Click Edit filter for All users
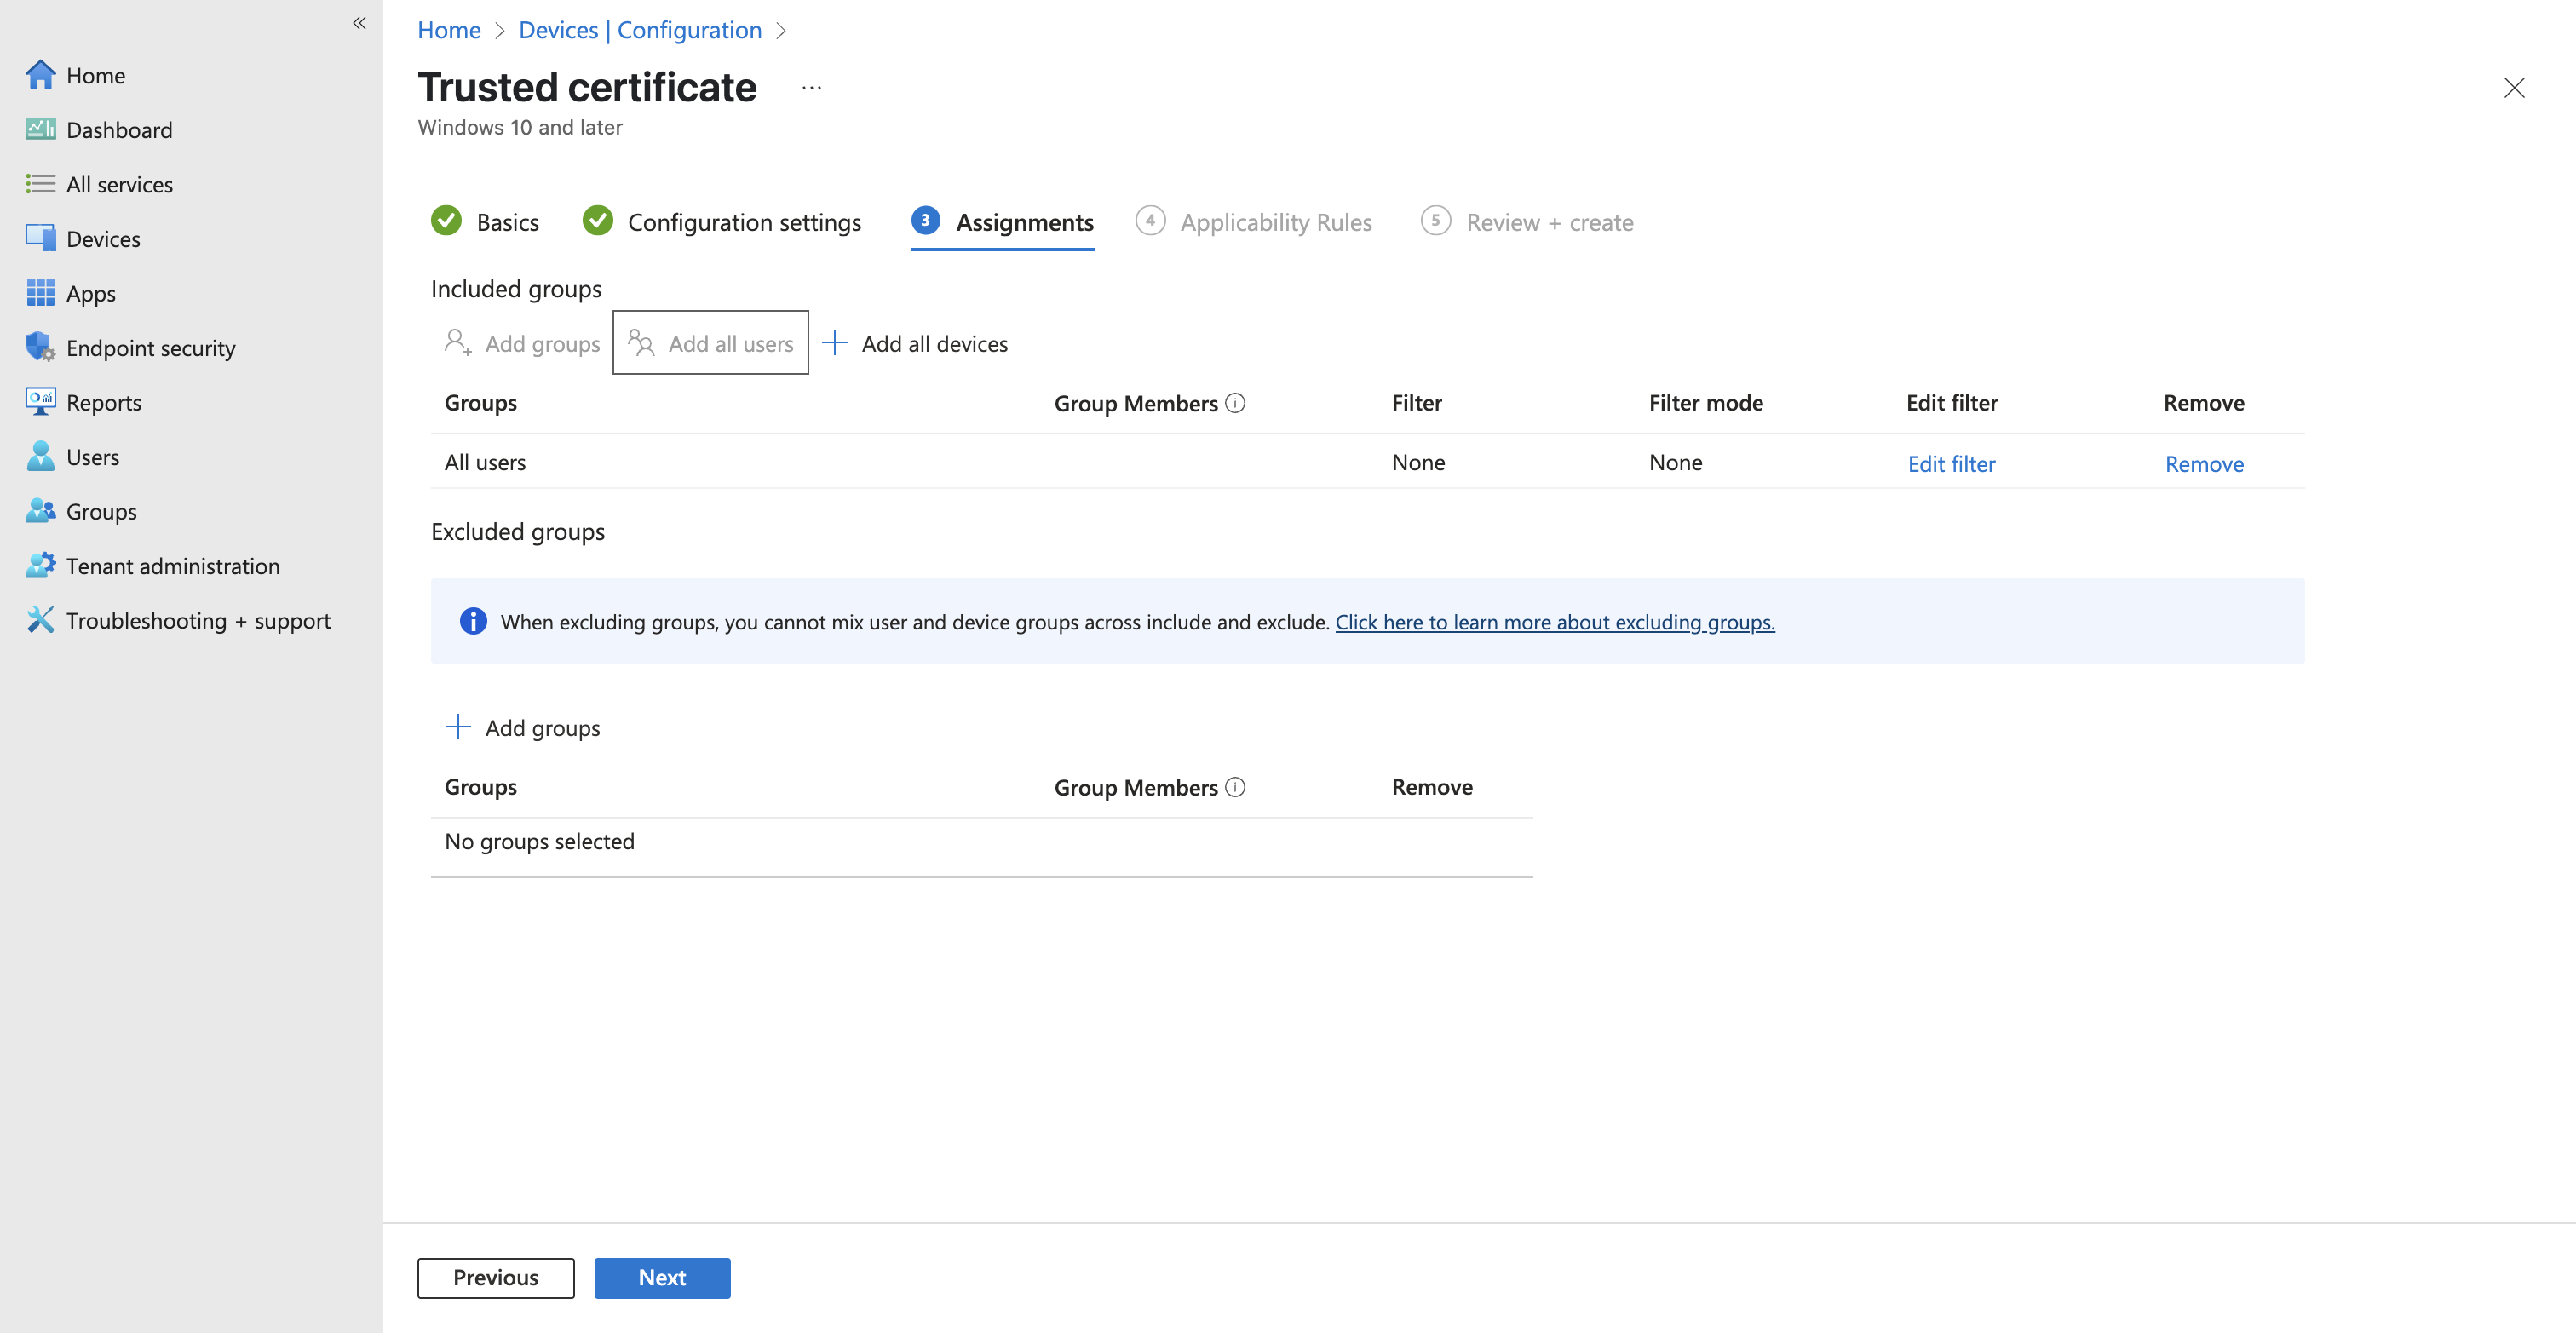This screenshot has width=2576, height=1333. 1951,464
